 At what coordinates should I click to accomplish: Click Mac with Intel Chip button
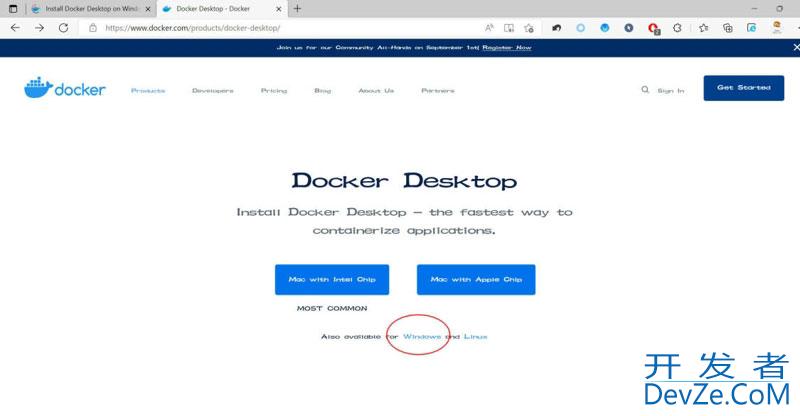pos(332,280)
